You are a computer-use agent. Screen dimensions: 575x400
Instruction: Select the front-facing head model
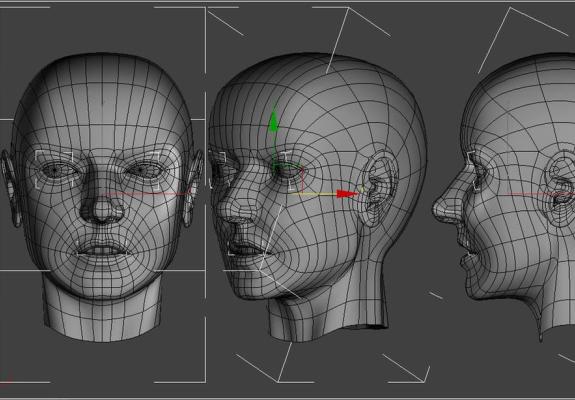(x=102, y=197)
